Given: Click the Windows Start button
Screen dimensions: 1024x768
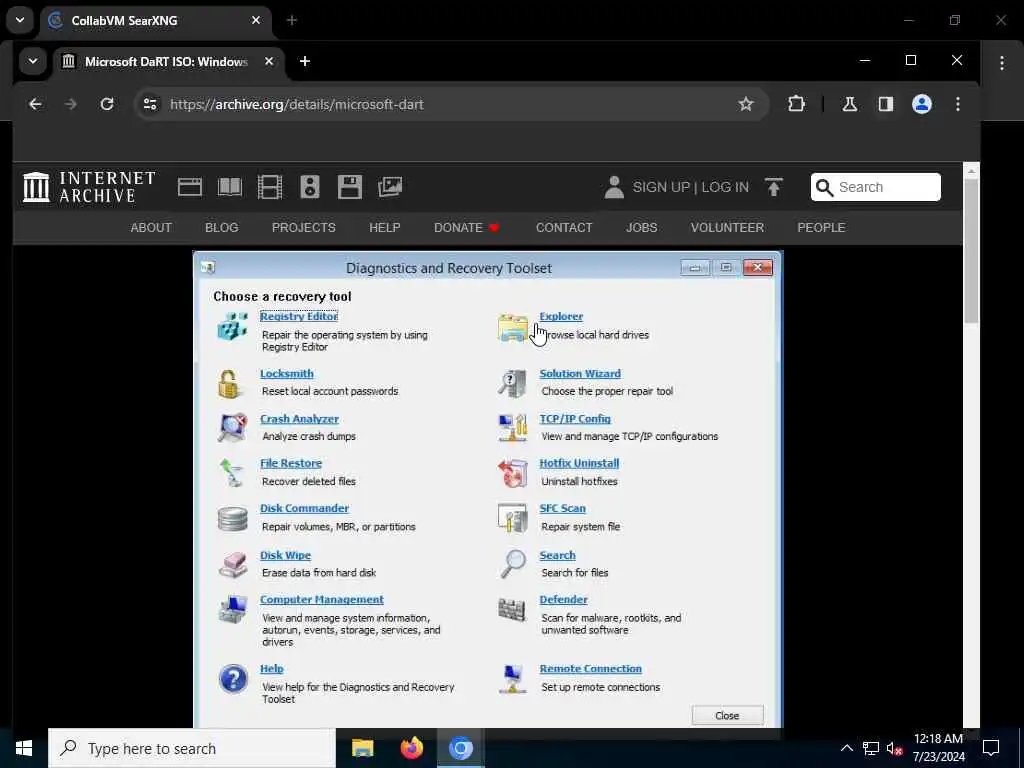Looking at the screenshot, I should pos(24,748).
